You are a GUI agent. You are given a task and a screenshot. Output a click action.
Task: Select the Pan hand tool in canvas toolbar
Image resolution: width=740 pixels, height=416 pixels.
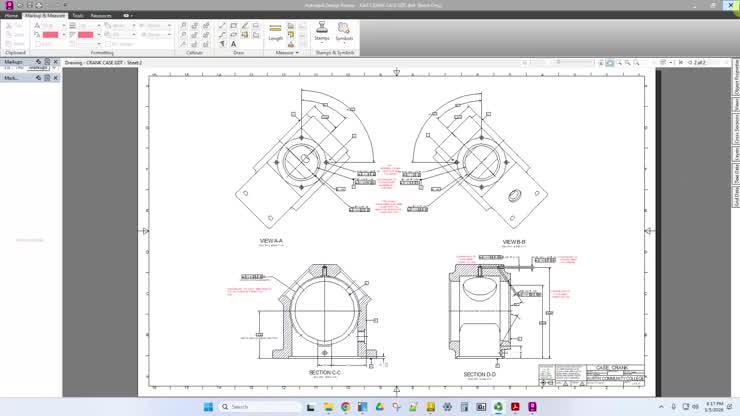[x=610, y=62]
